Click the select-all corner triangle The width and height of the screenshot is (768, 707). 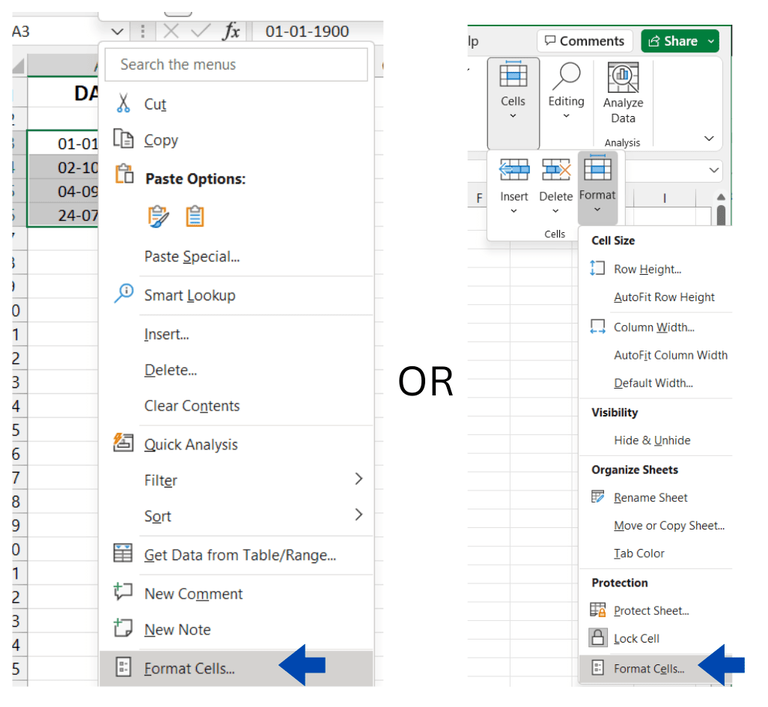coord(19,65)
